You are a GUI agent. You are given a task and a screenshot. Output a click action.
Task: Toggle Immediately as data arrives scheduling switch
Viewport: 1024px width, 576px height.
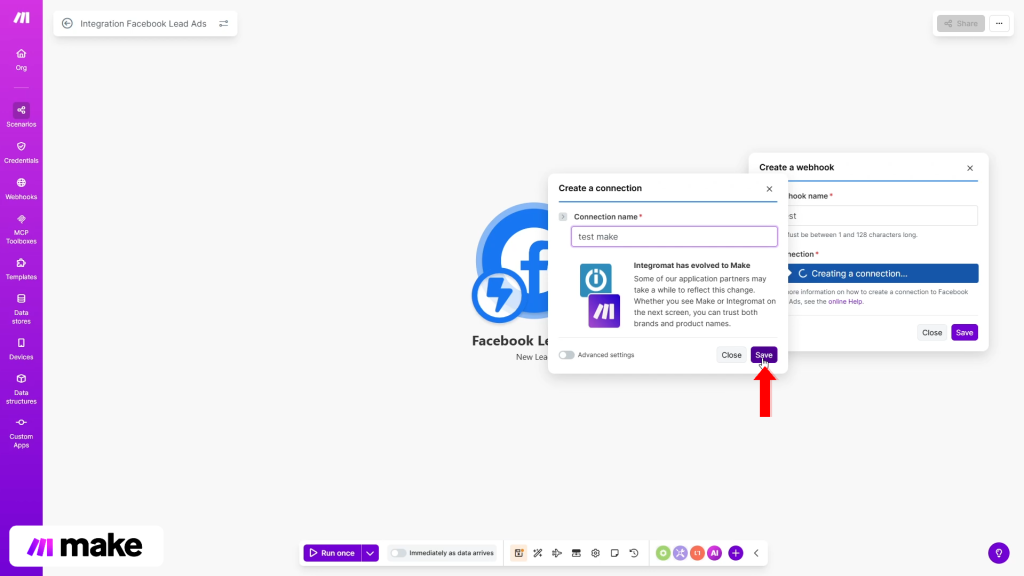pos(398,553)
